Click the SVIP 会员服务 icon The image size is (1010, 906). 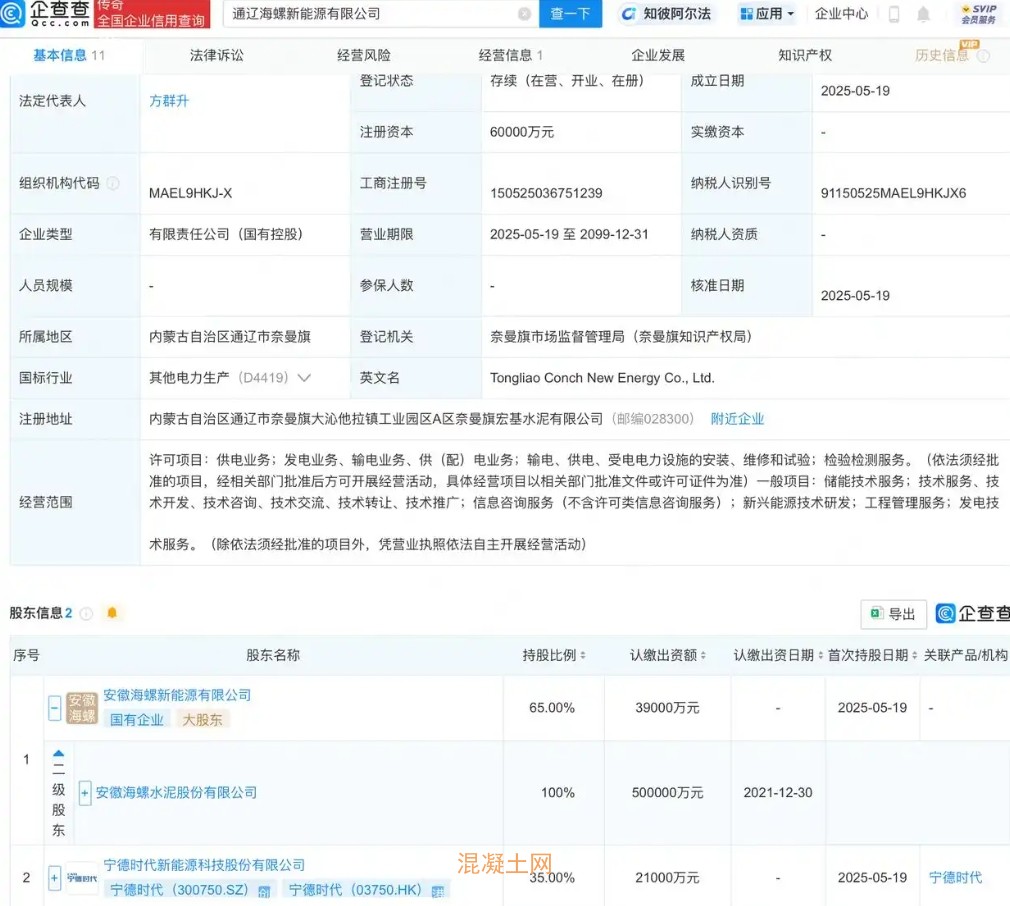pos(978,14)
